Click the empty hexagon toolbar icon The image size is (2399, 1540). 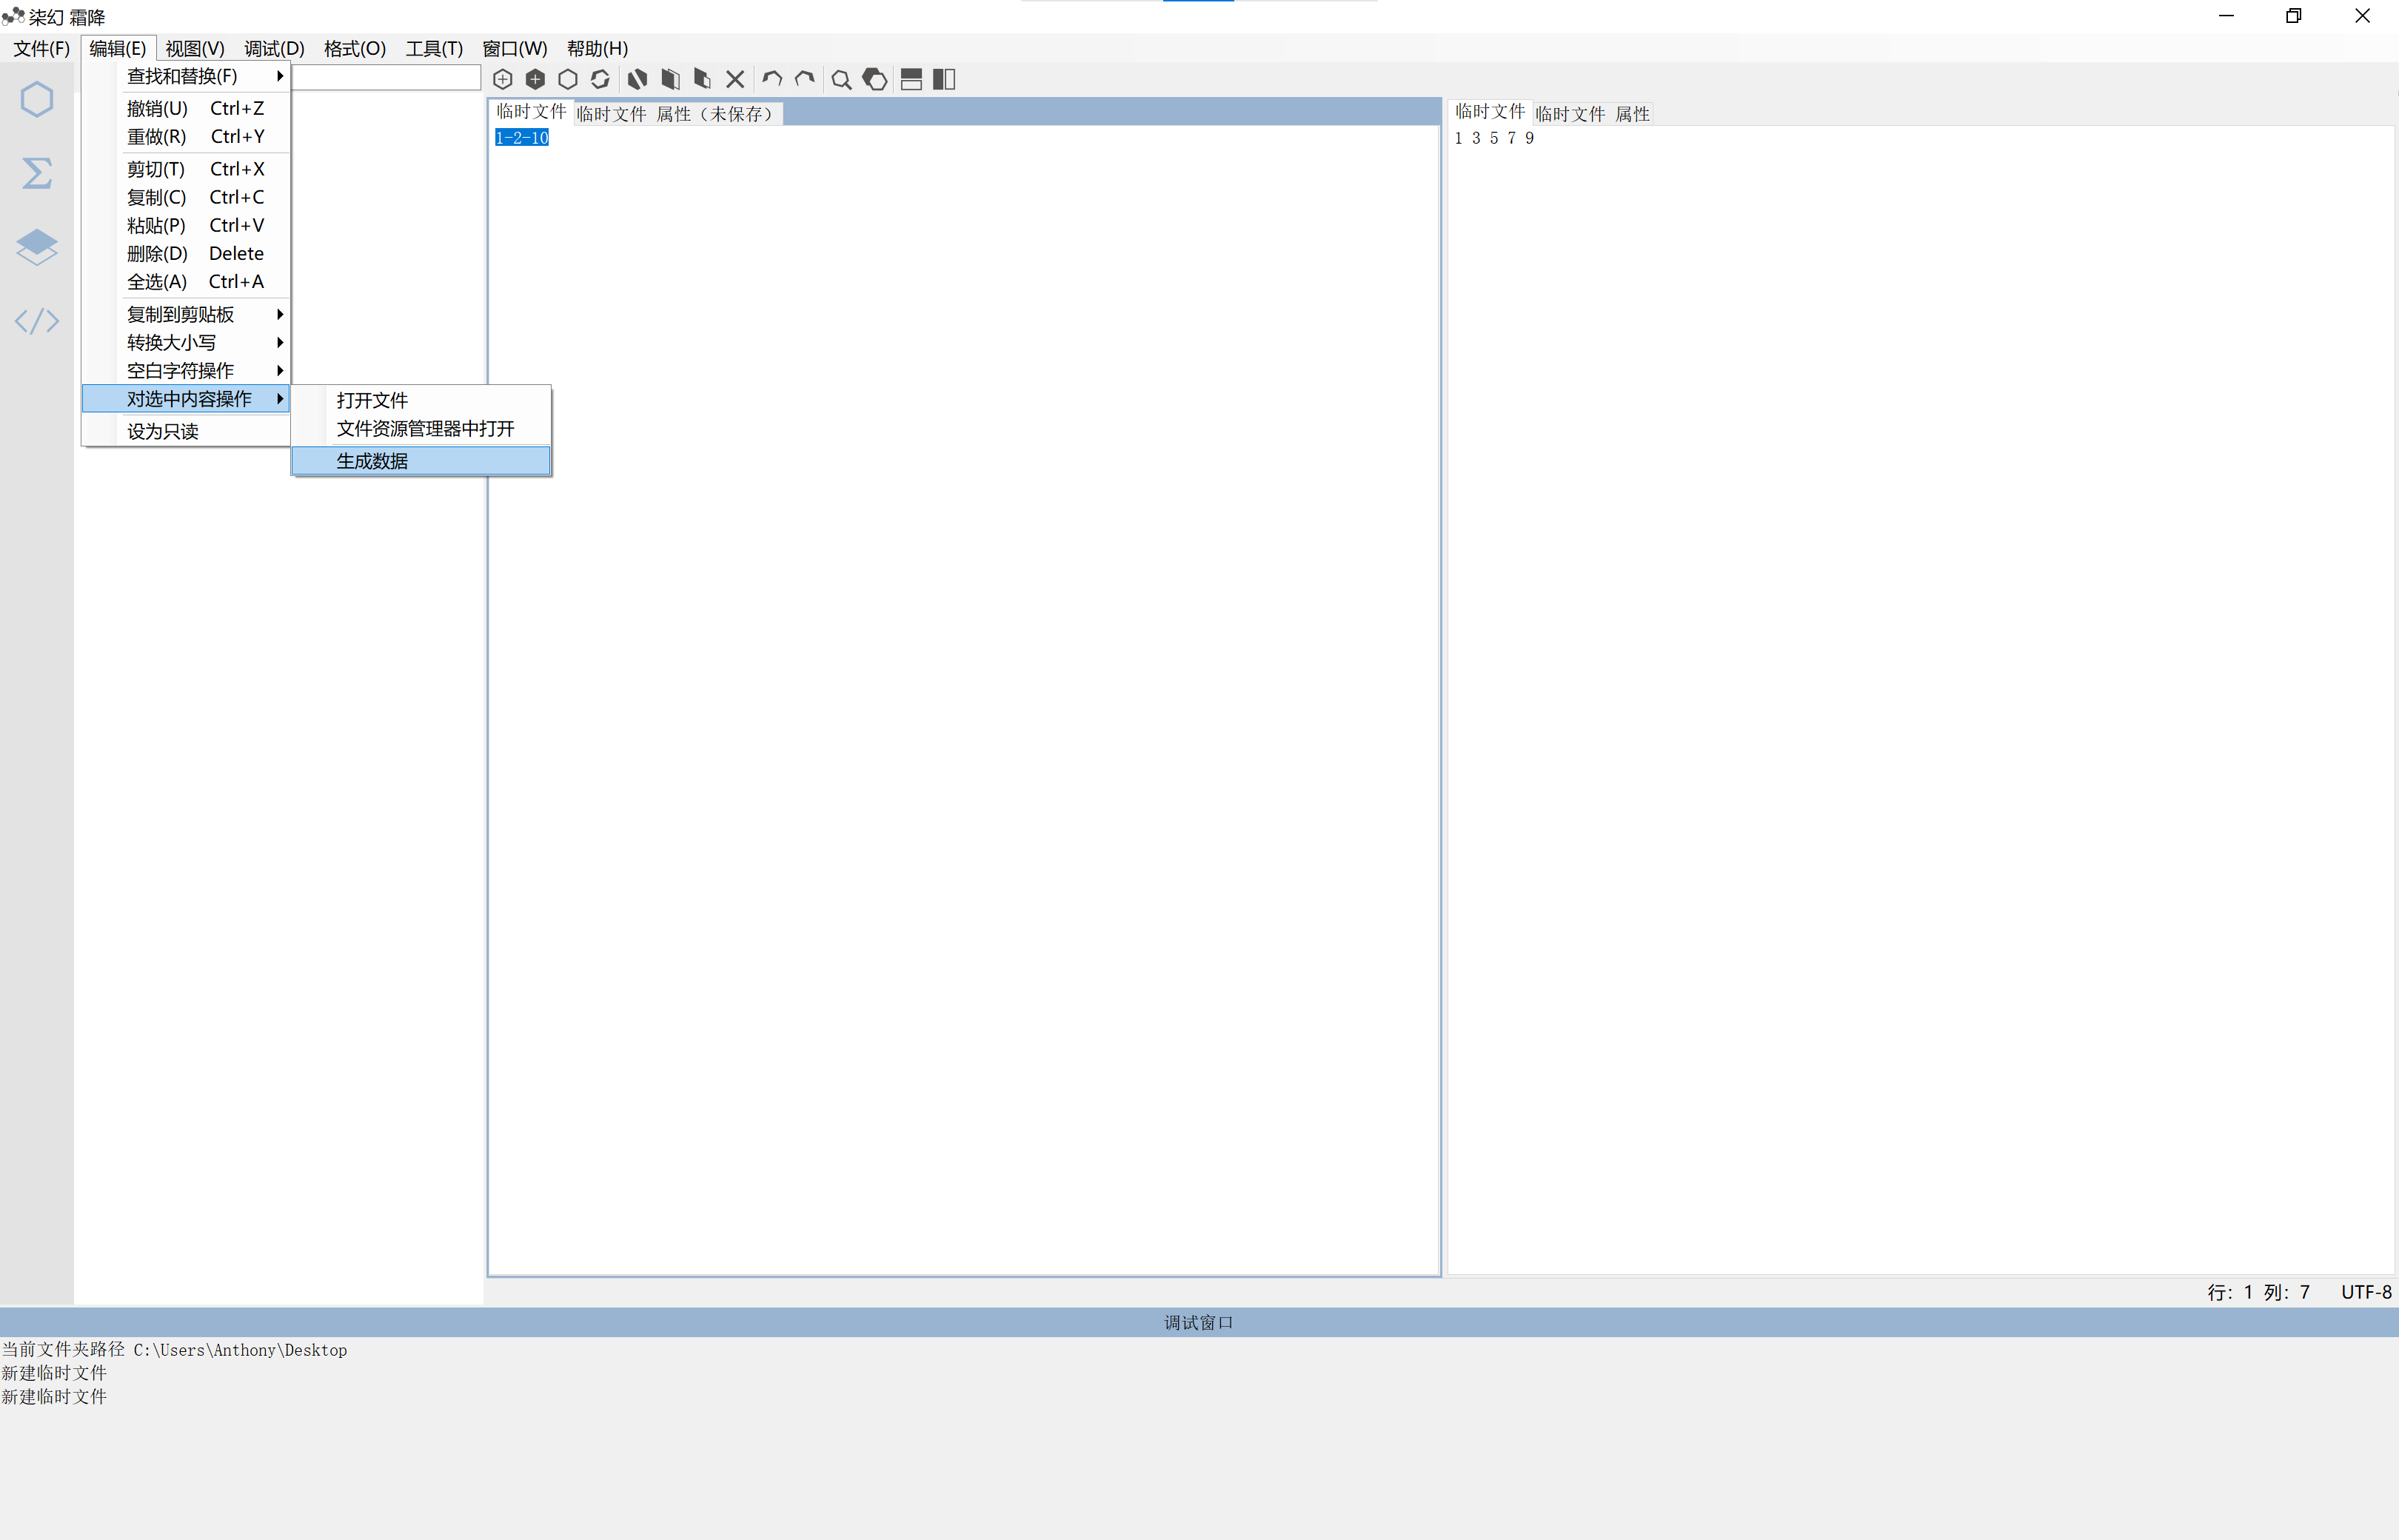click(x=568, y=79)
